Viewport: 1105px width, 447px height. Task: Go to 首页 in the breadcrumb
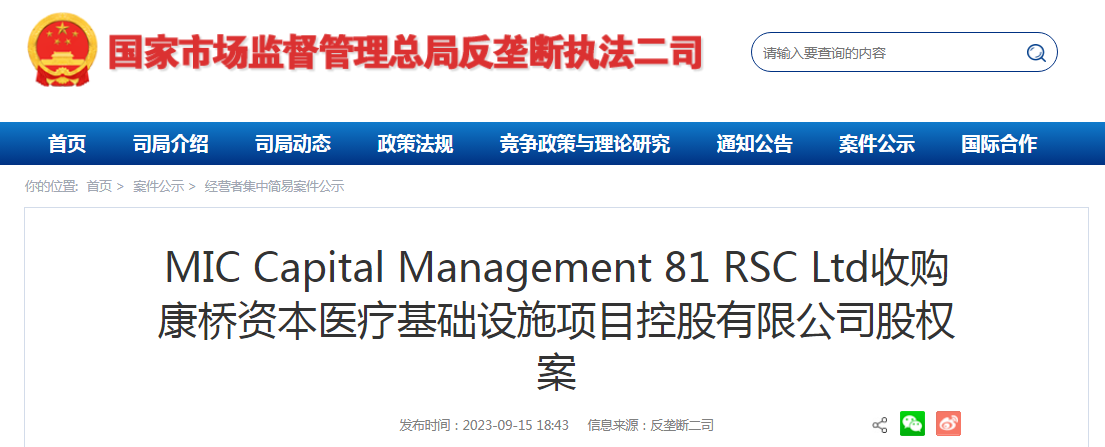(99, 187)
